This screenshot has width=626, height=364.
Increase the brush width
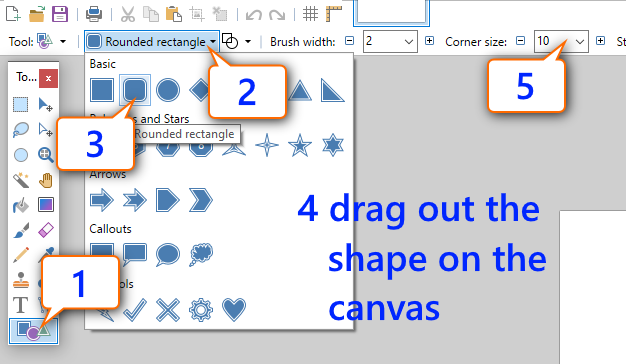(430, 41)
